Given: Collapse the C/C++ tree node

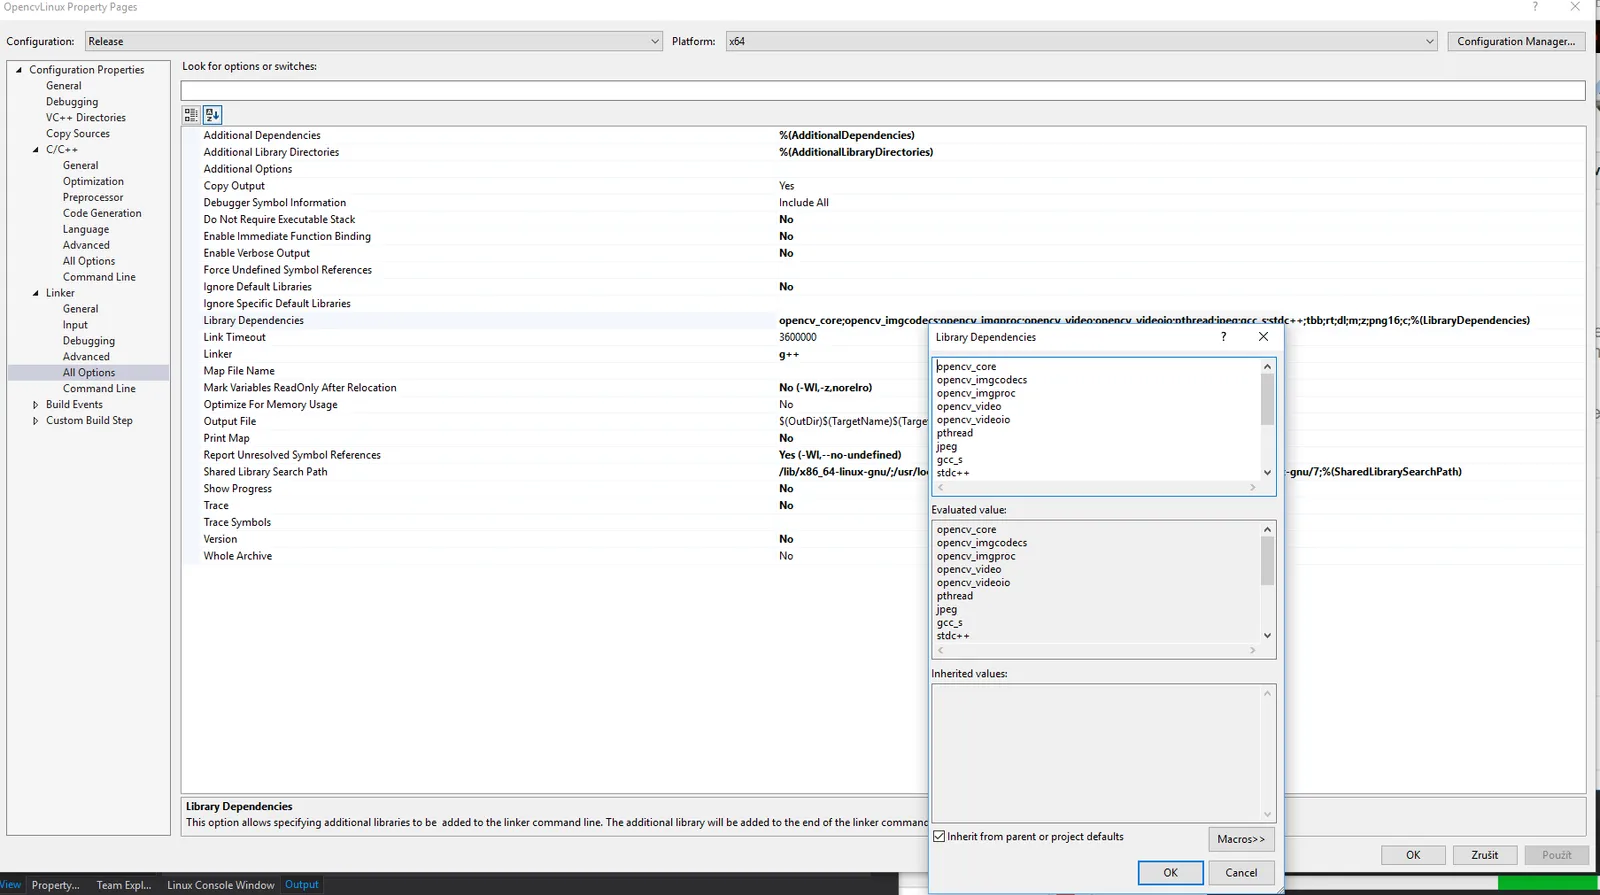Looking at the screenshot, I should click(36, 150).
